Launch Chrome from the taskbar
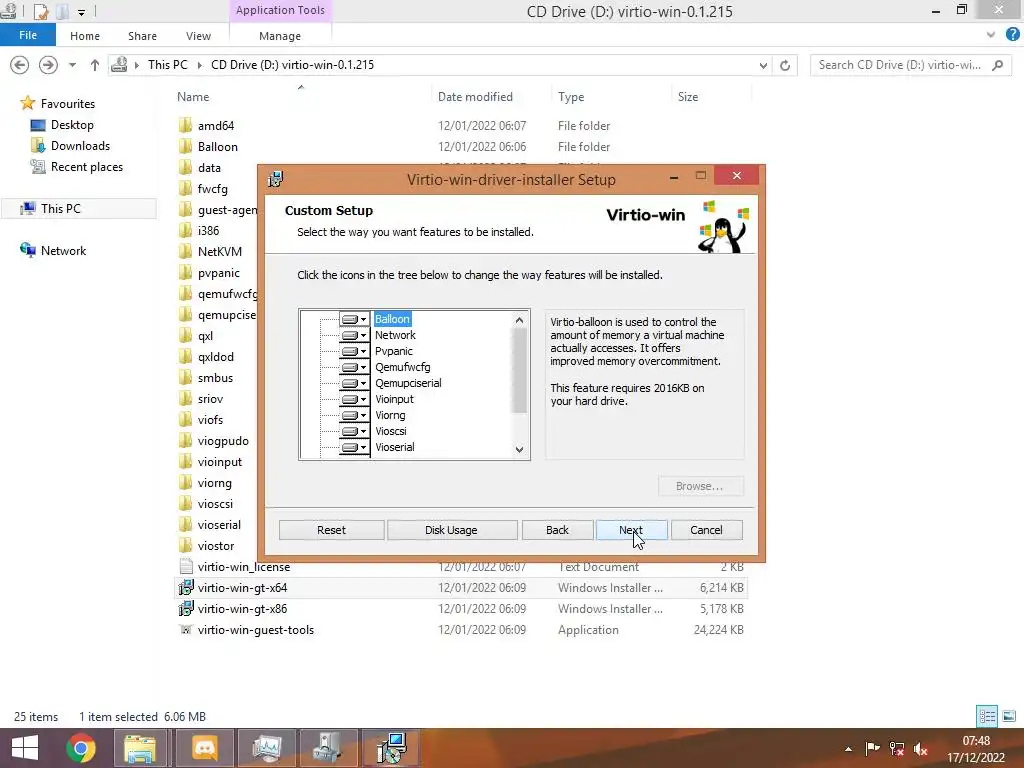The image size is (1024, 768). [81, 748]
